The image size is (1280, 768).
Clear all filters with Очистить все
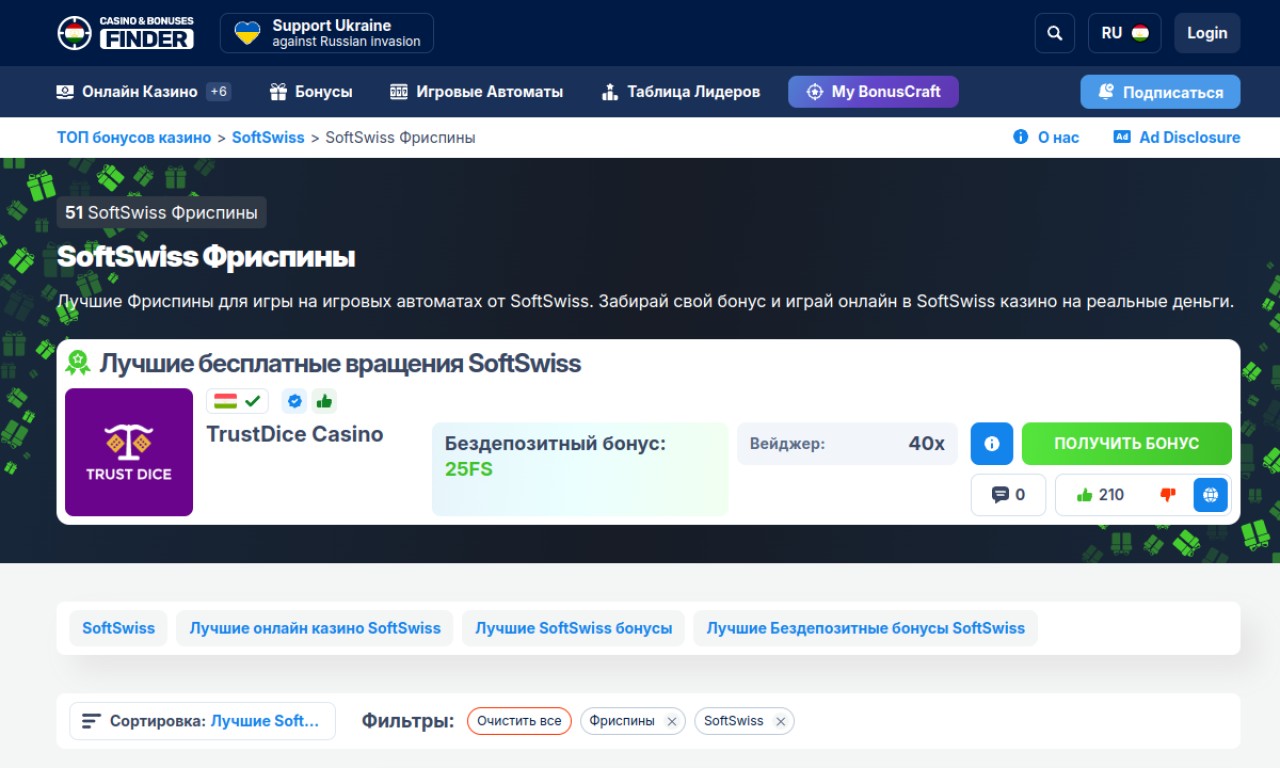[x=519, y=721]
